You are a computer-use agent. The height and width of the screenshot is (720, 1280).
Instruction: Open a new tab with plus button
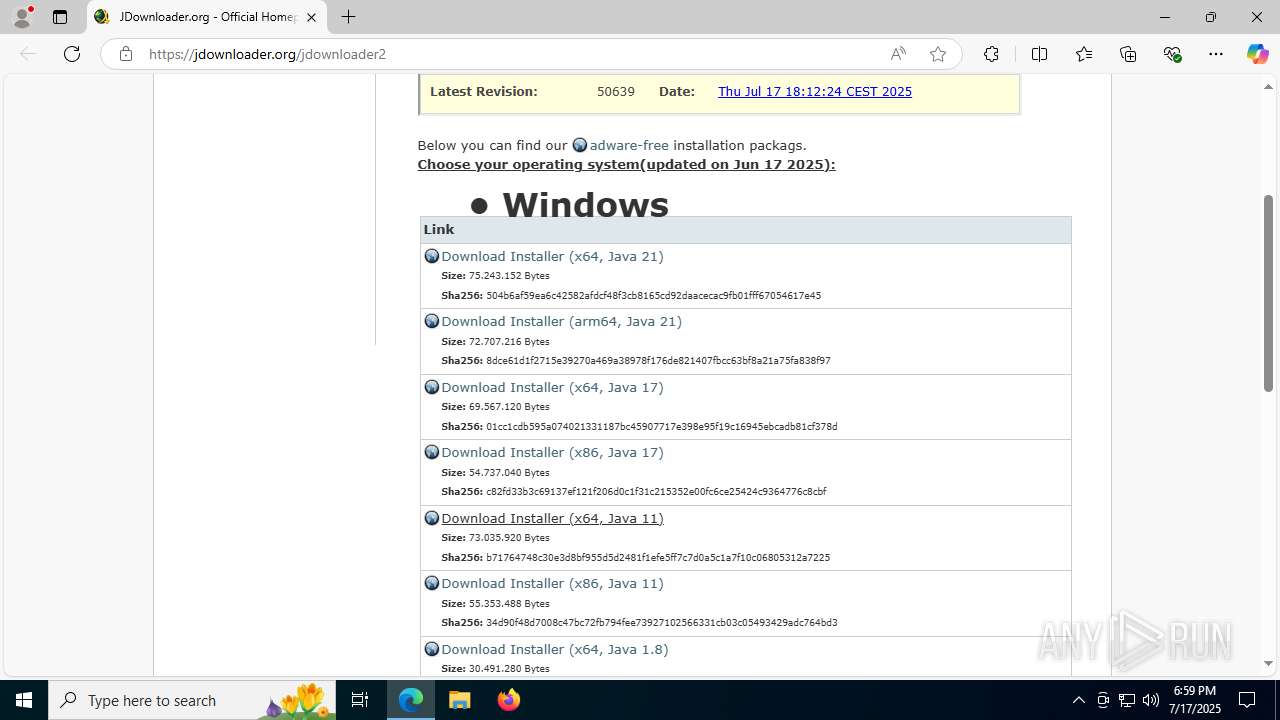pos(348,17)
